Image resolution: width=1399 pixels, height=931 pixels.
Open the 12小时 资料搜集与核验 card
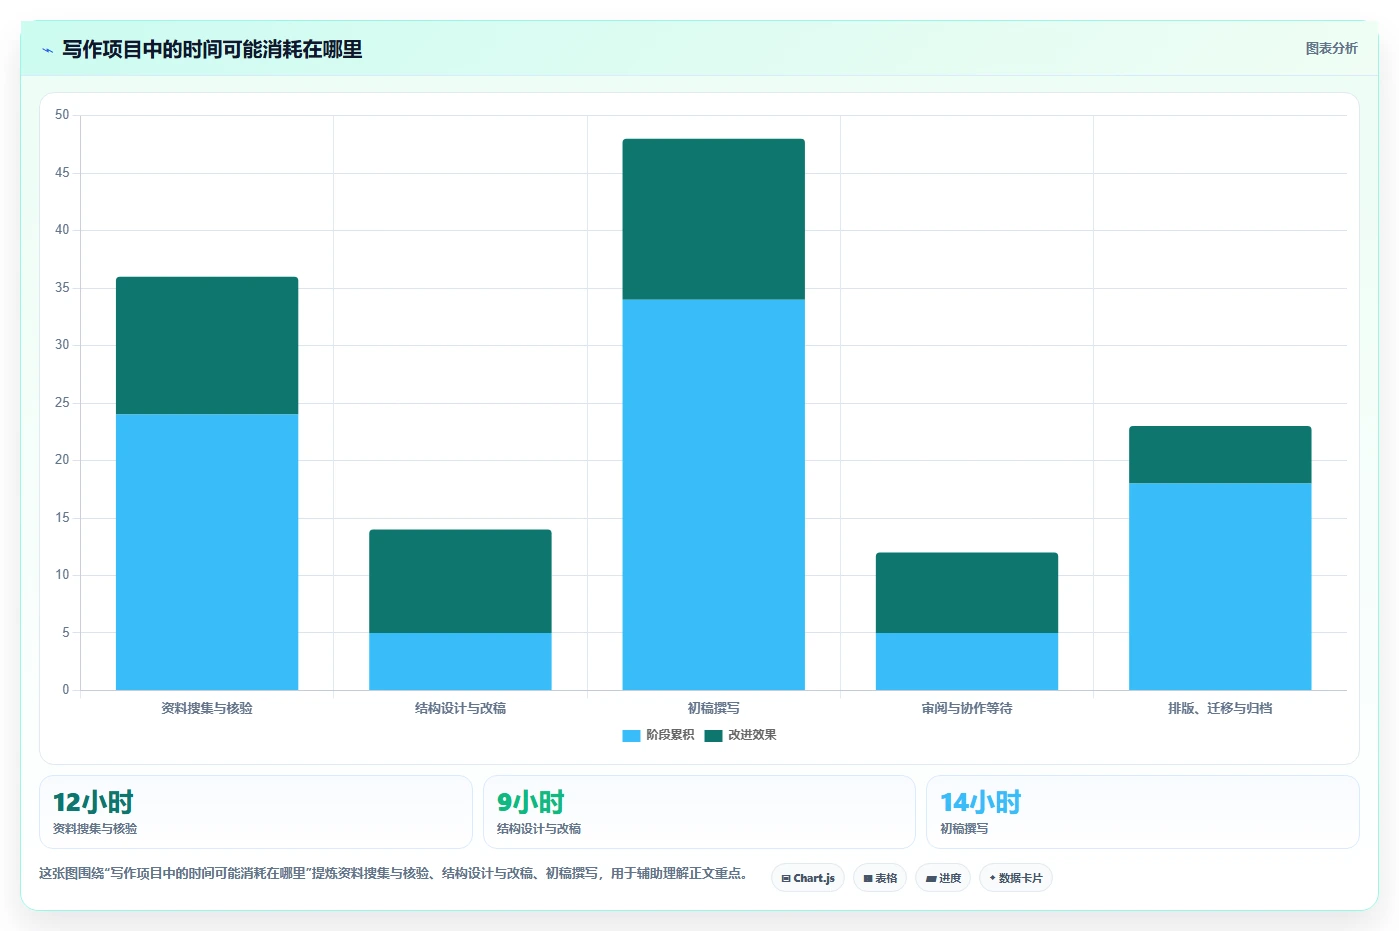256,812
